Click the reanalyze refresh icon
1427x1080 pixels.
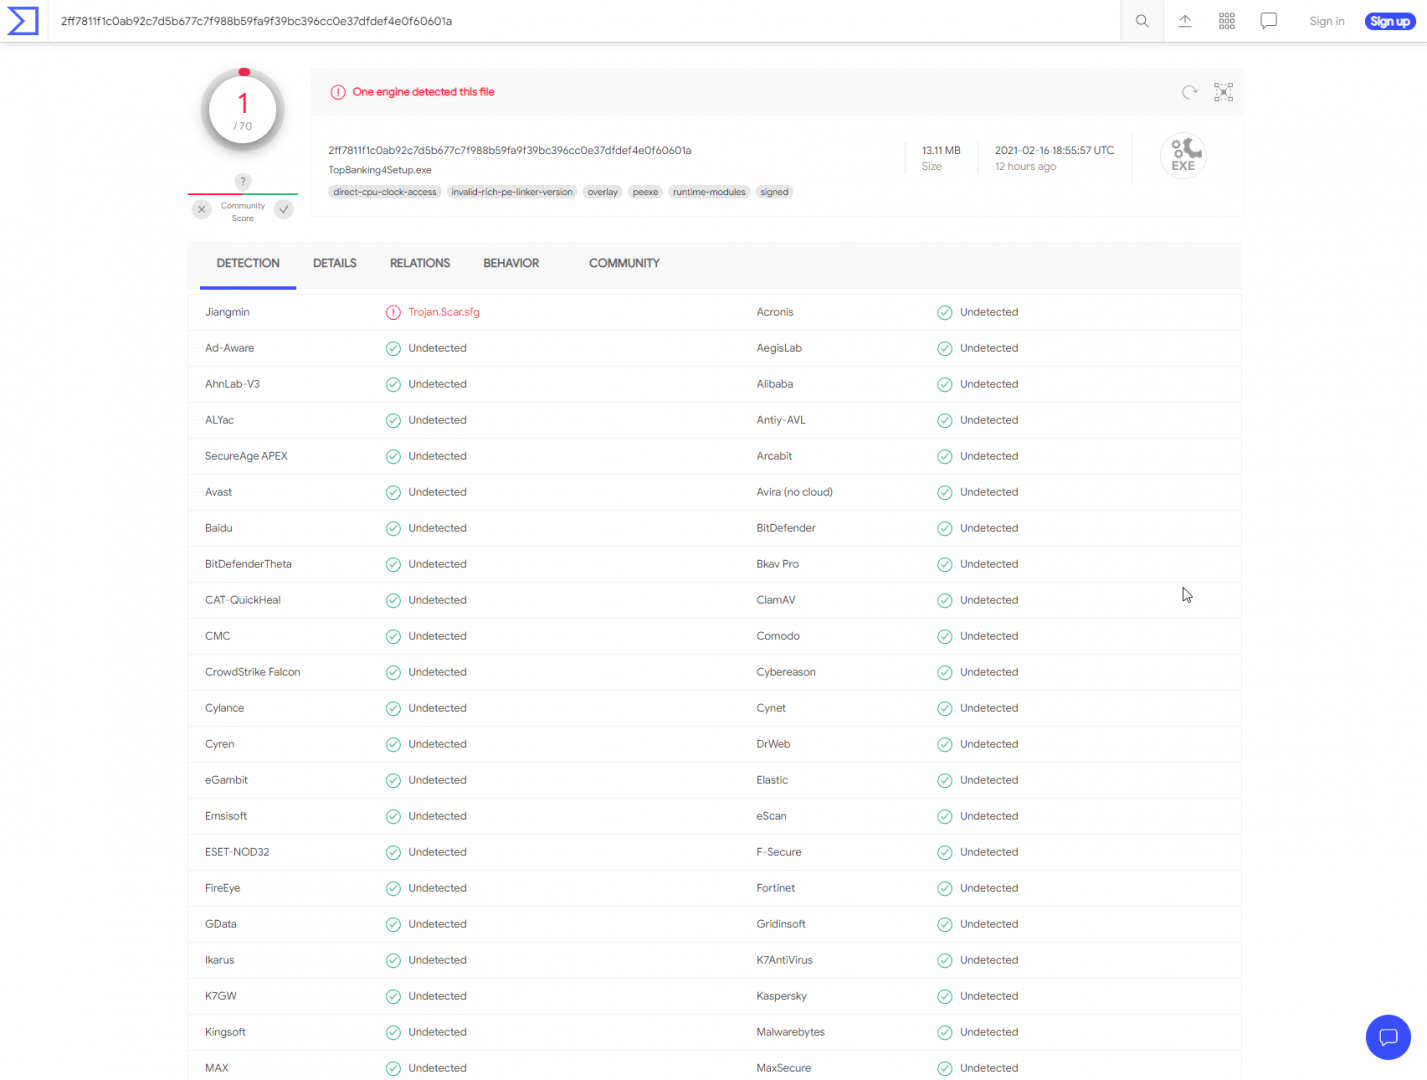point(1189,92)
